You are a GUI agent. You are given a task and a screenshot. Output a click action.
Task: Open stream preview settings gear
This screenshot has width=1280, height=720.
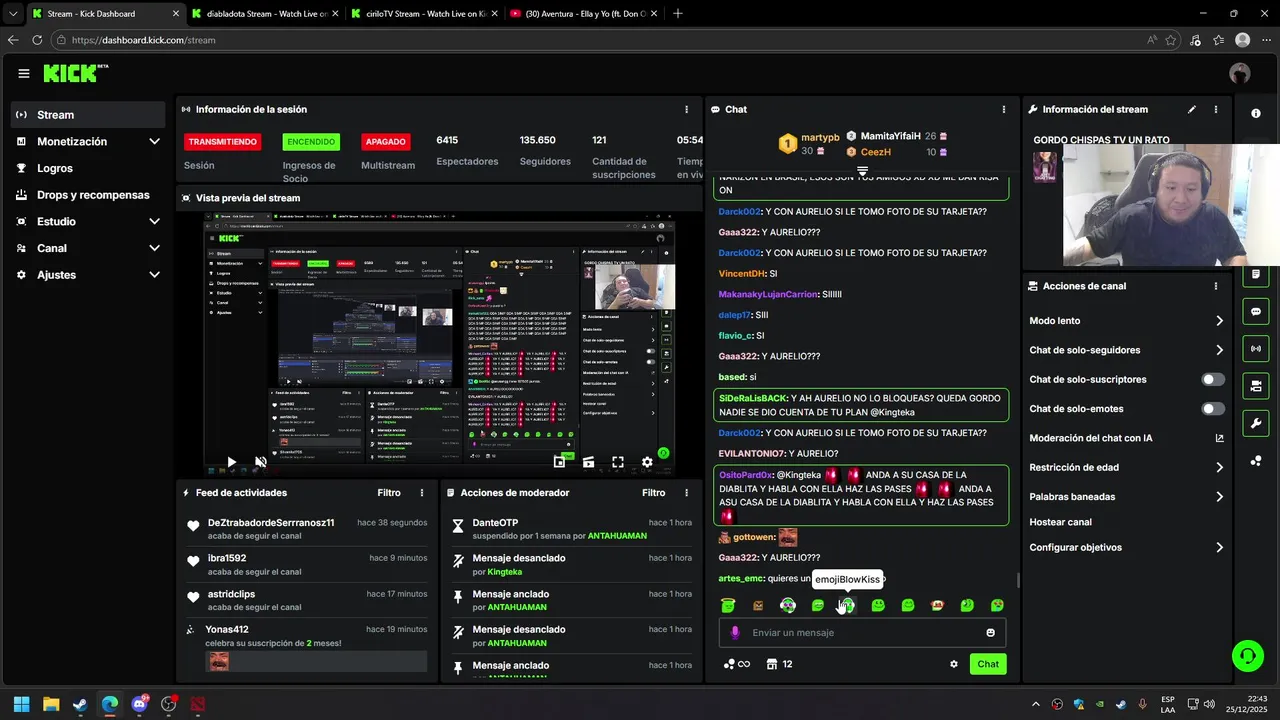point(647,462)
